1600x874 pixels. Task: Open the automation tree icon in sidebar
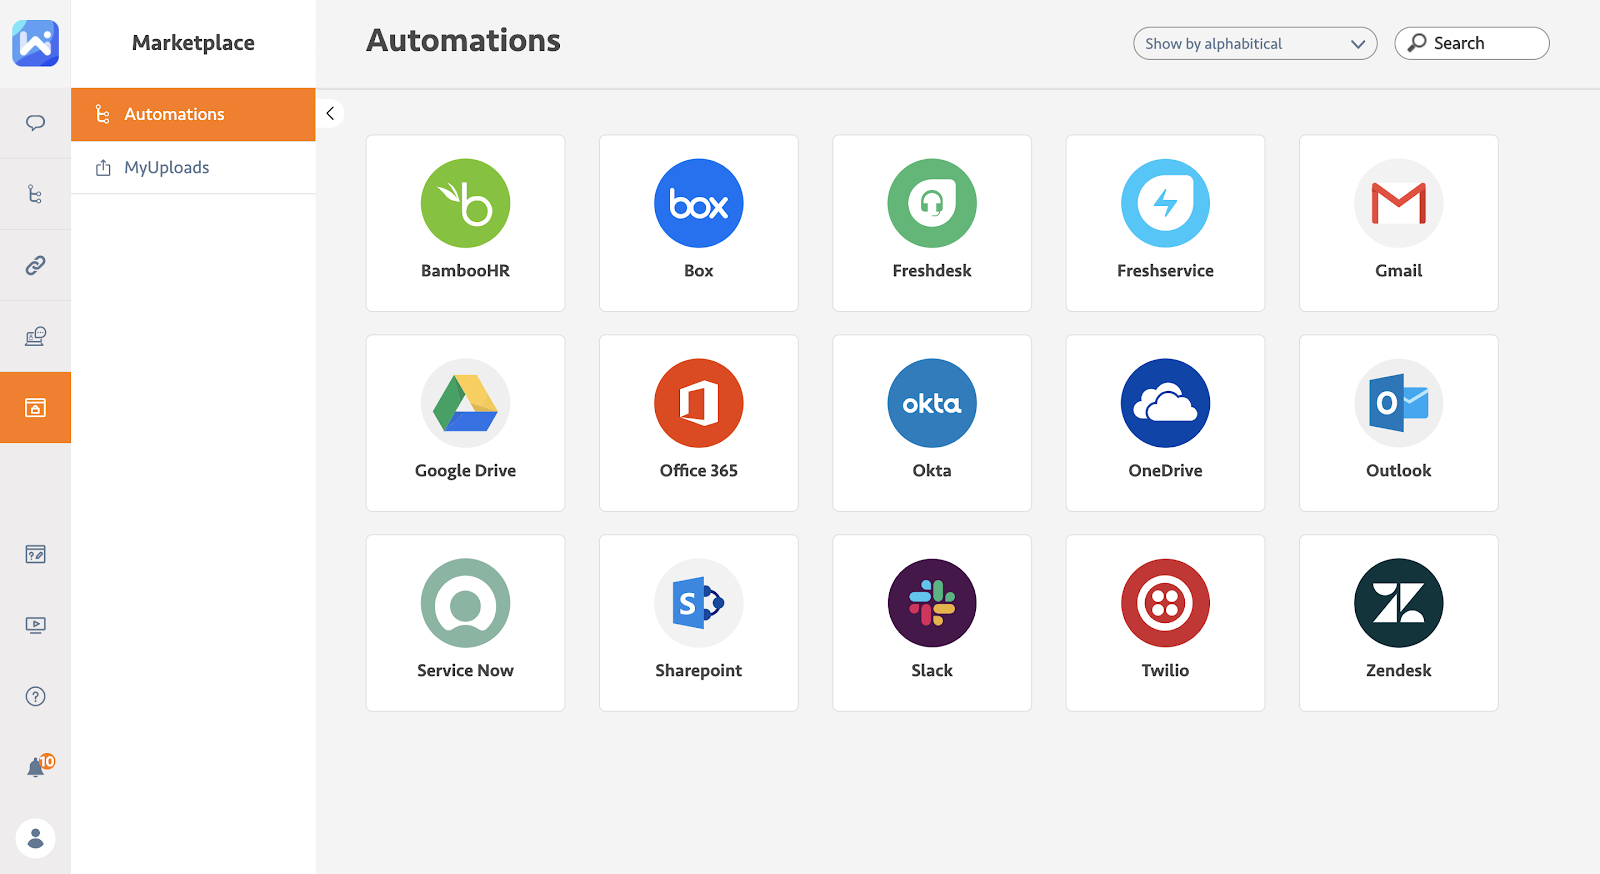36,194
